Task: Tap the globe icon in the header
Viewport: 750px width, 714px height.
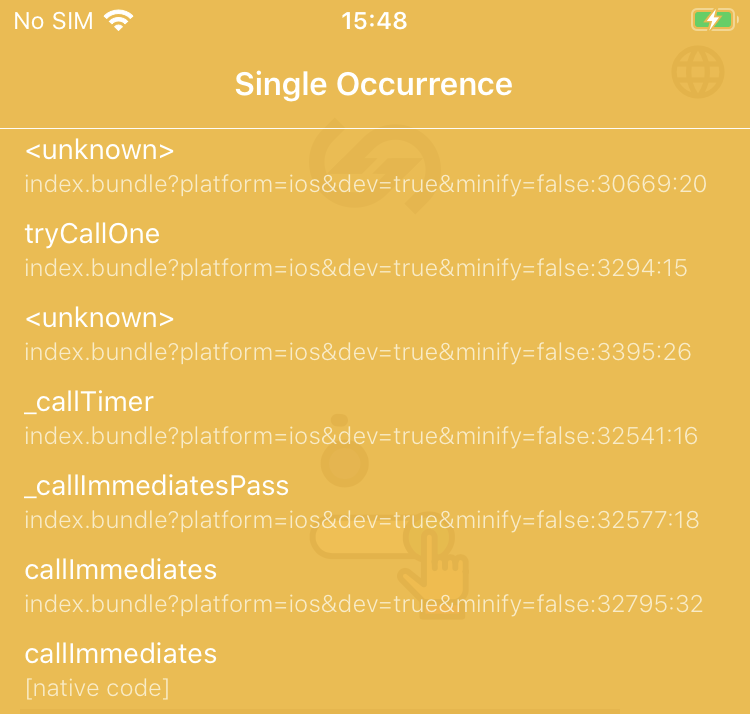Action: (x=697, y=72)
